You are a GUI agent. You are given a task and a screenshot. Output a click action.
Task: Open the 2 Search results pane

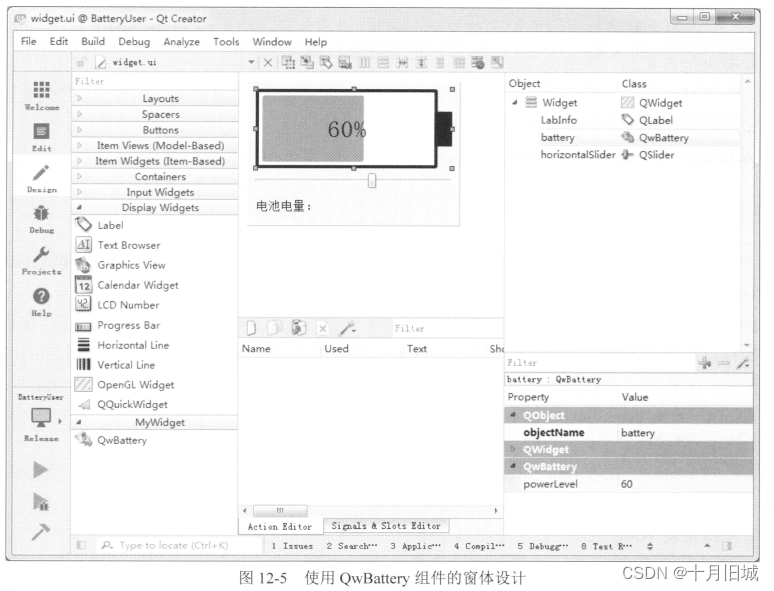click(351, 546)
